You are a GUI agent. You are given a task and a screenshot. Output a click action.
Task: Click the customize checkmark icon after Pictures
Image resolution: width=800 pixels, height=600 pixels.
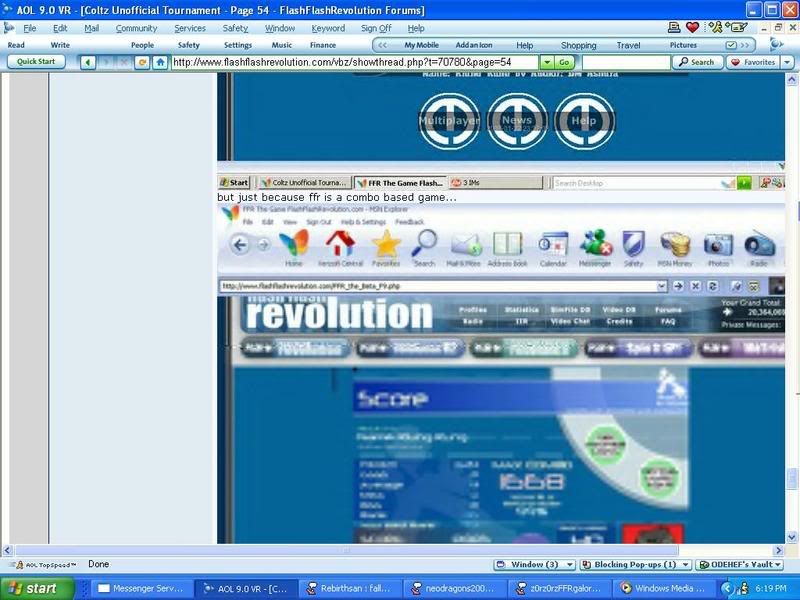(x=731, y=45)
